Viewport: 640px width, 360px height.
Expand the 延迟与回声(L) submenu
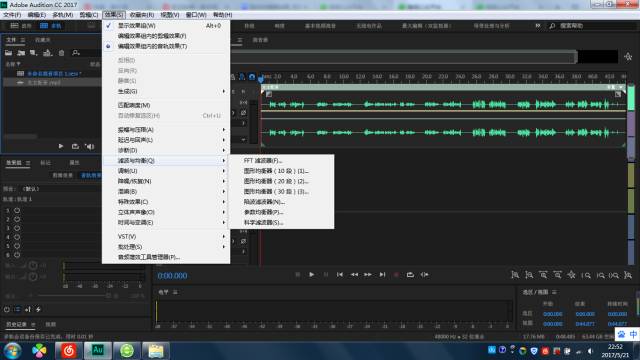pyautogui.click(x=166, y=140)
